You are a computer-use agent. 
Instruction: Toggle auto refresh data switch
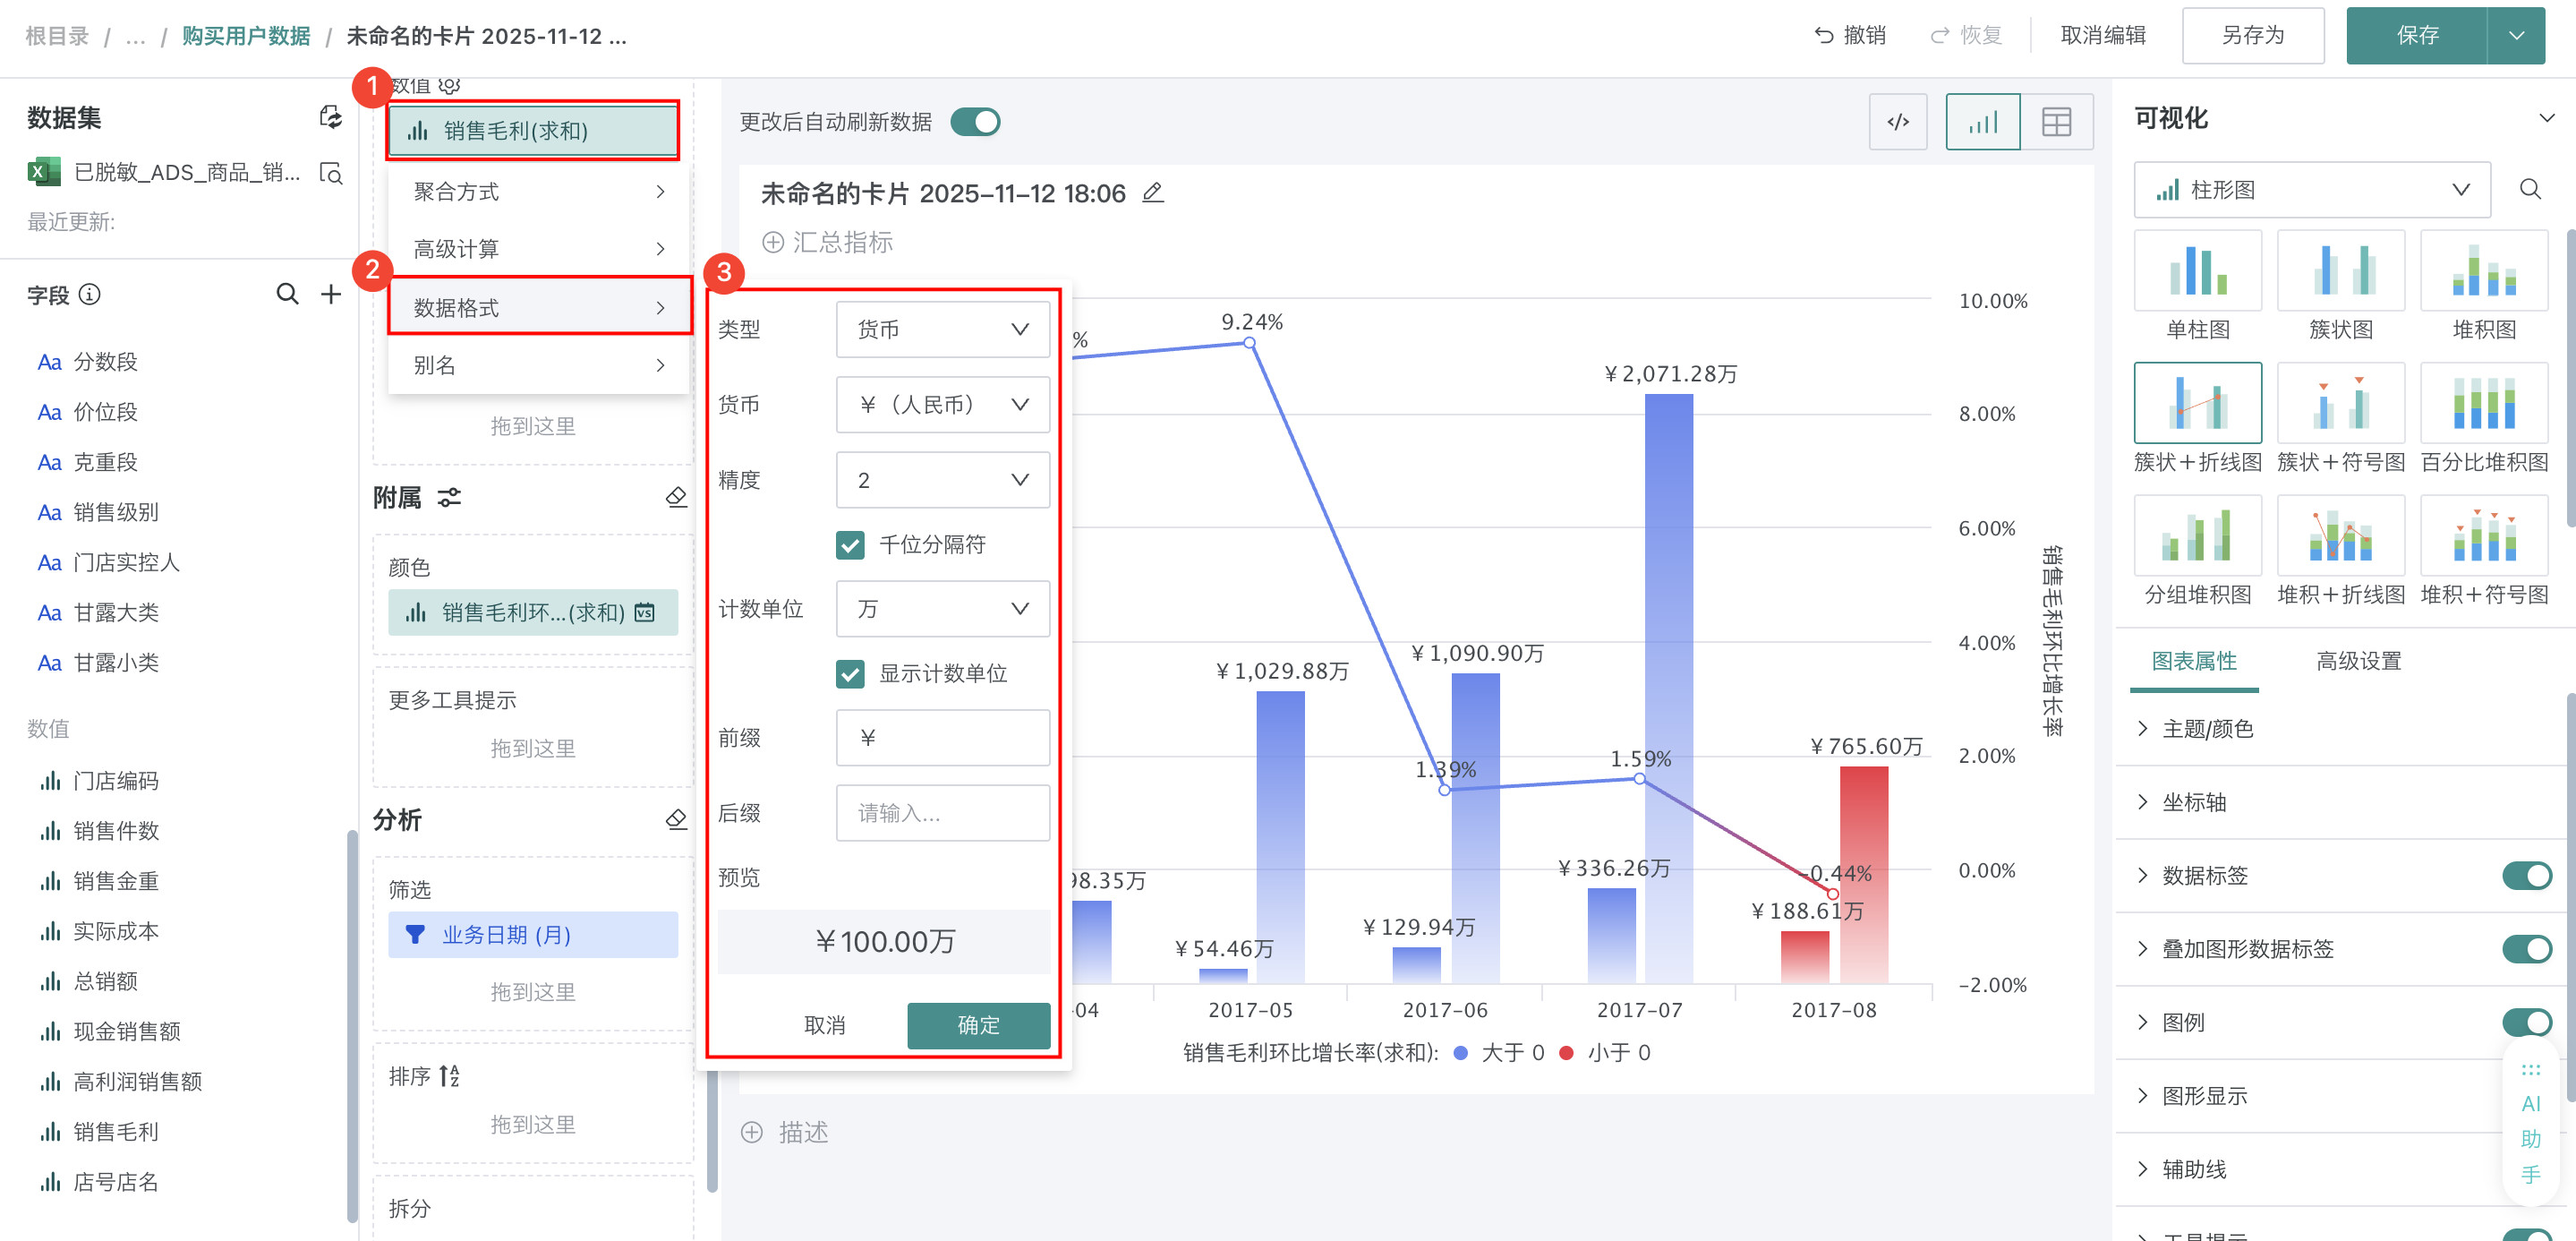(975, 122)
